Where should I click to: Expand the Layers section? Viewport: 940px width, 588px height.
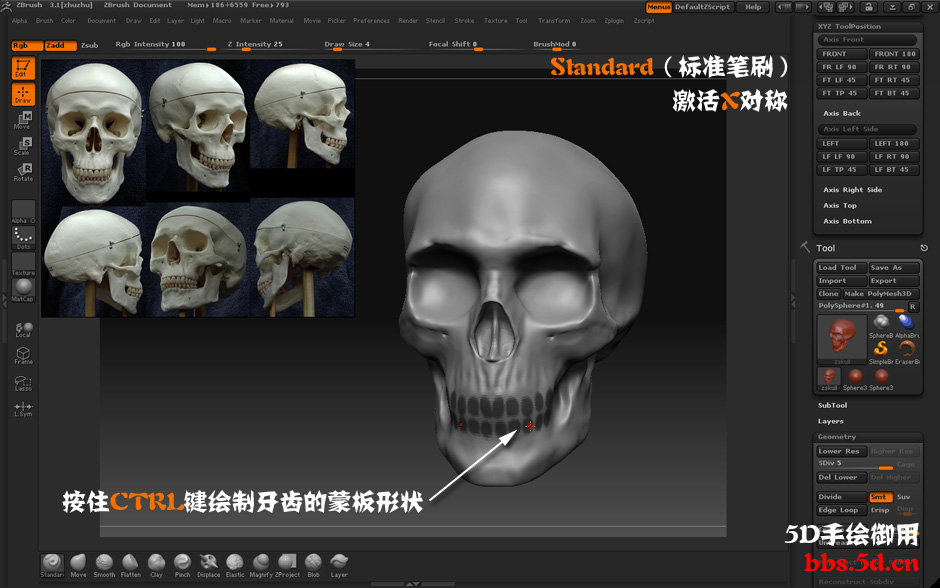click(830, 421)
